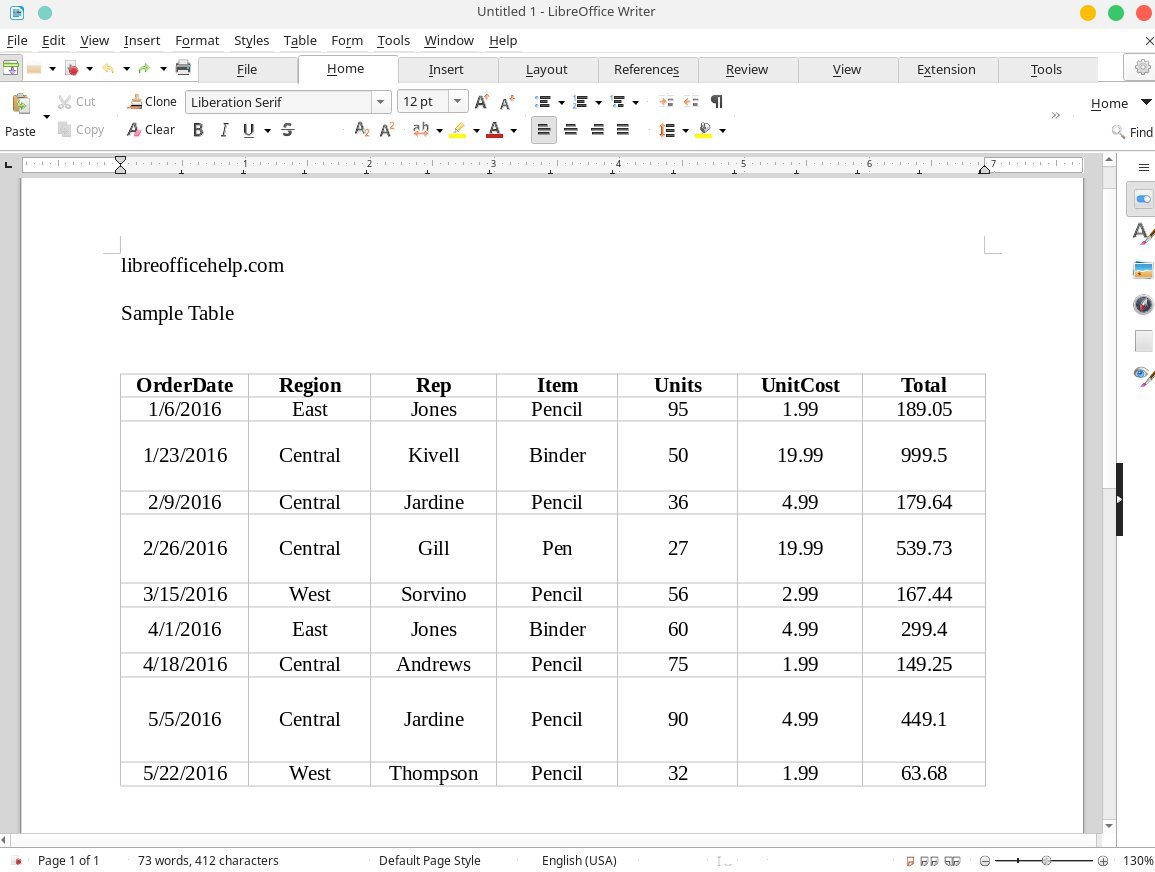Viewport: 1155px width, 872px height.
Task: Click the Decrease Font Size icon
Action: (507, 102)
